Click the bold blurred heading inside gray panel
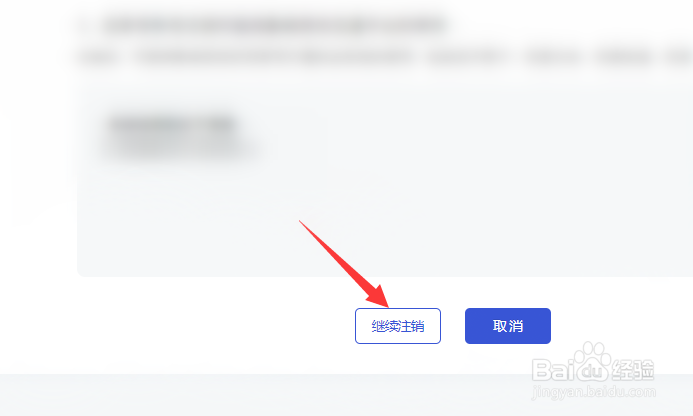 tap(172, 124)
